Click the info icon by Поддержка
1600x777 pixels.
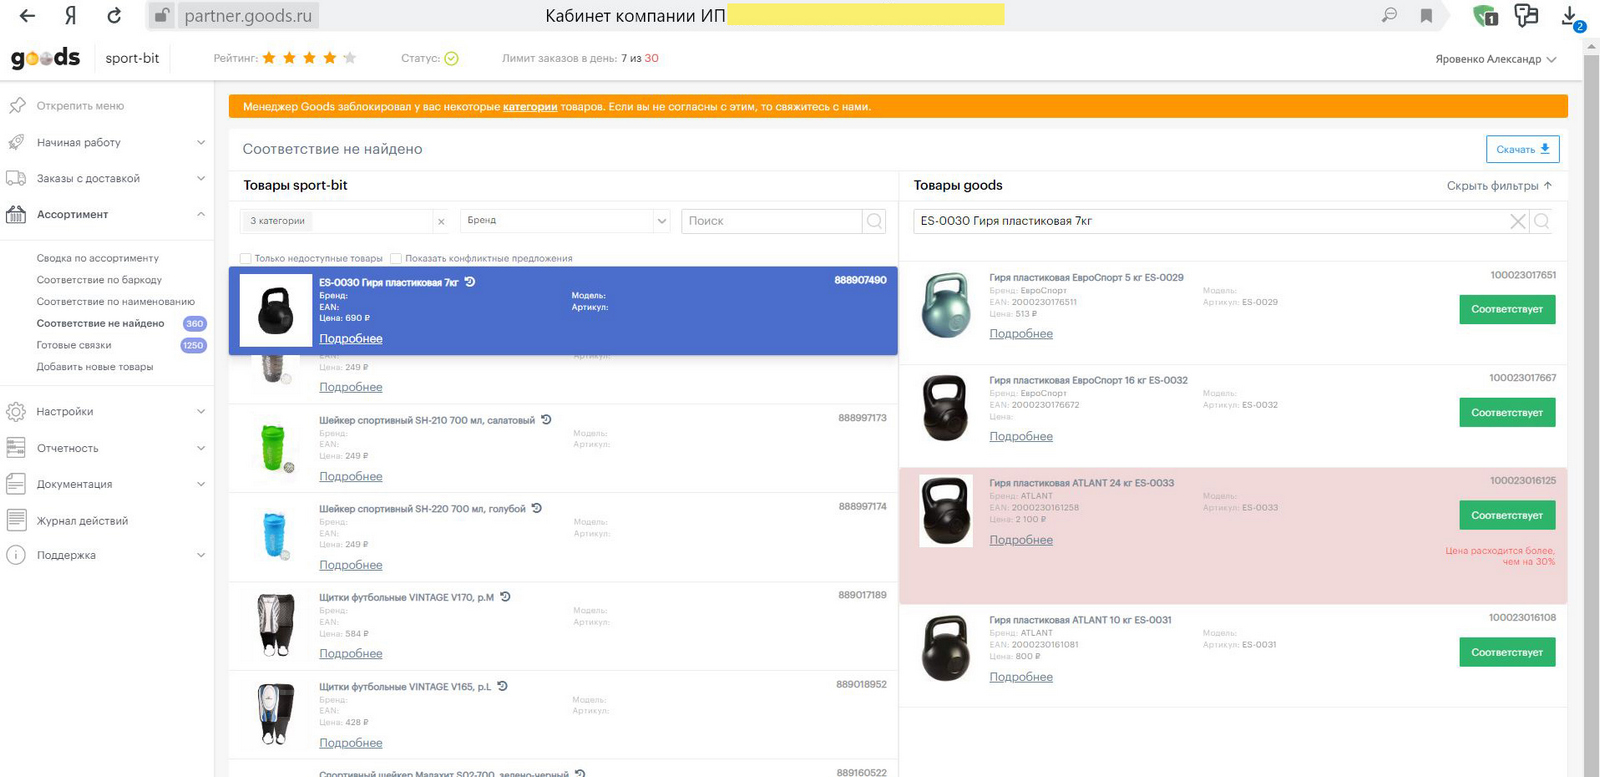click(16, 555)
